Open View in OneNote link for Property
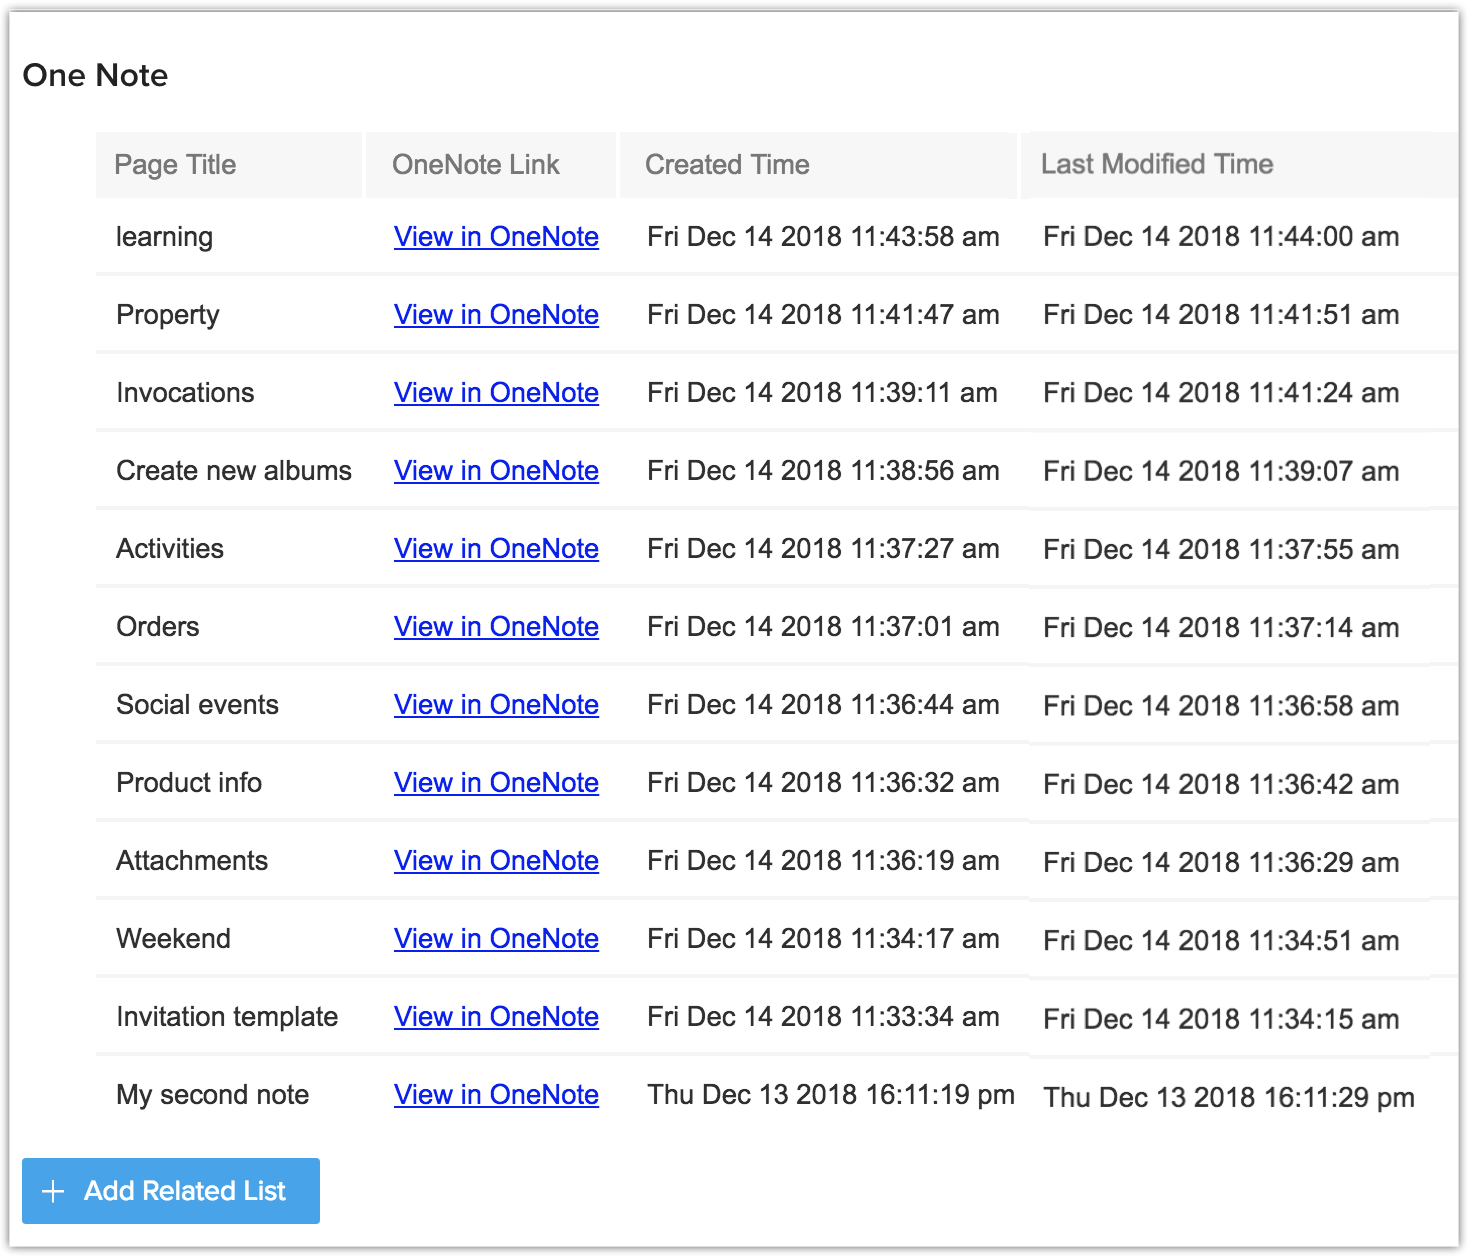Viewport: 1468px width, 1256px height. [x=496, y=315]
